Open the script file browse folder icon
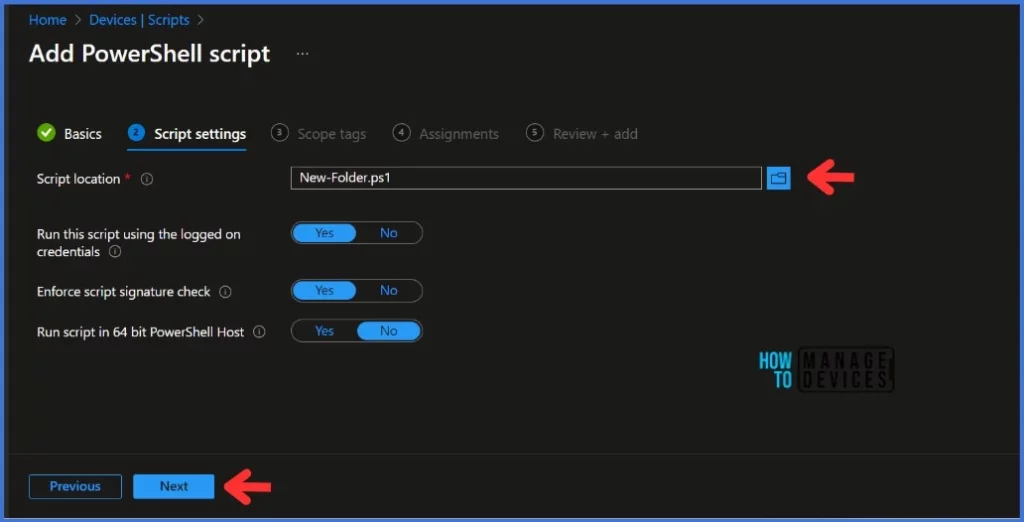Viewport: 1024px width, 522px height. click(x=778, y=178)
